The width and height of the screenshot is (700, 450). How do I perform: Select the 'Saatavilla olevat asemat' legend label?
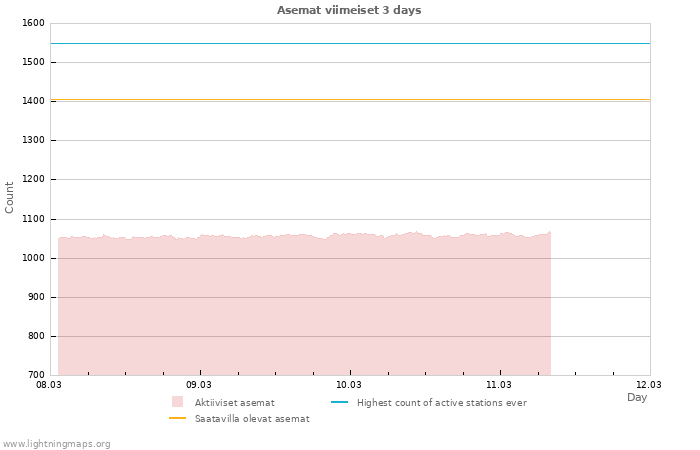pyautogui.click(x=252, y=419)
